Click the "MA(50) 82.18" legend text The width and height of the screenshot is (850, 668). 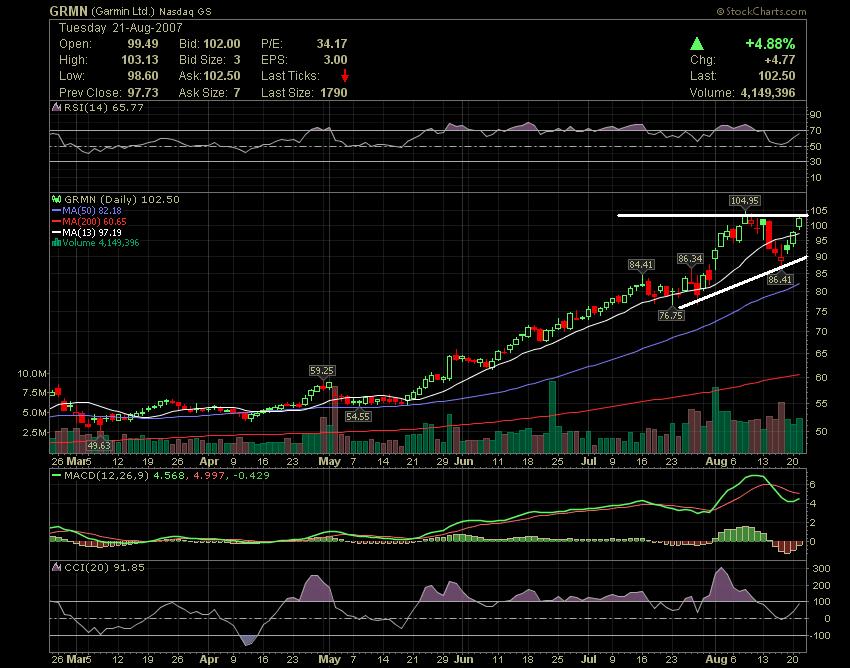[92, 210]
